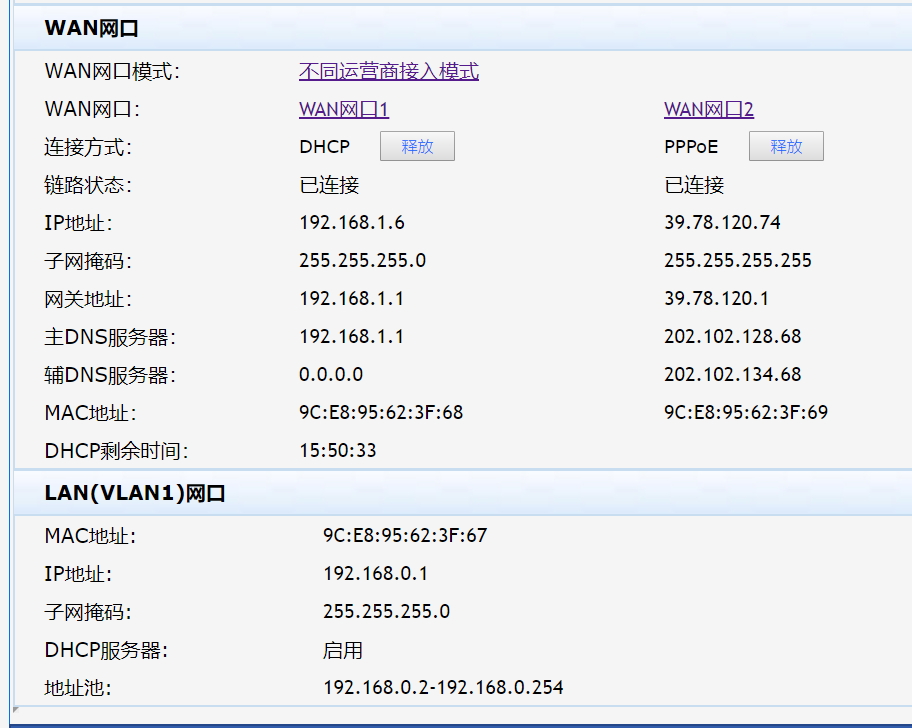Viewport: 912px width, 728px height.
Task: Click WAN2 subnet mask 255.255.255.255
Action: 737,261
